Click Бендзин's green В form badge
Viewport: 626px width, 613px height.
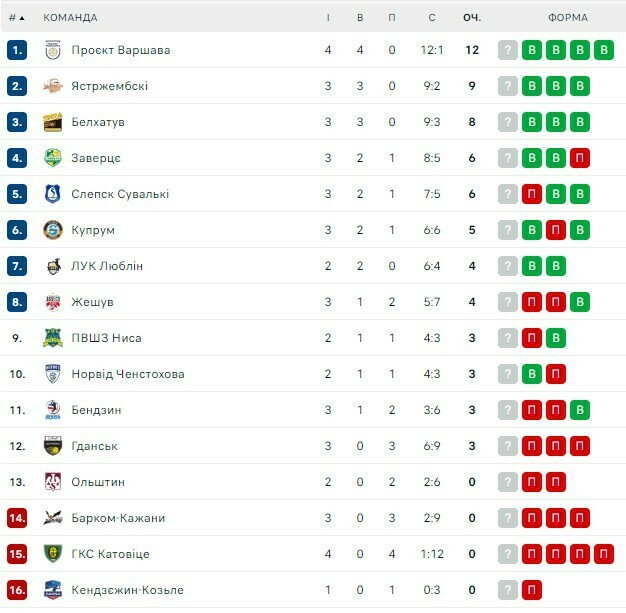[580, 410]
